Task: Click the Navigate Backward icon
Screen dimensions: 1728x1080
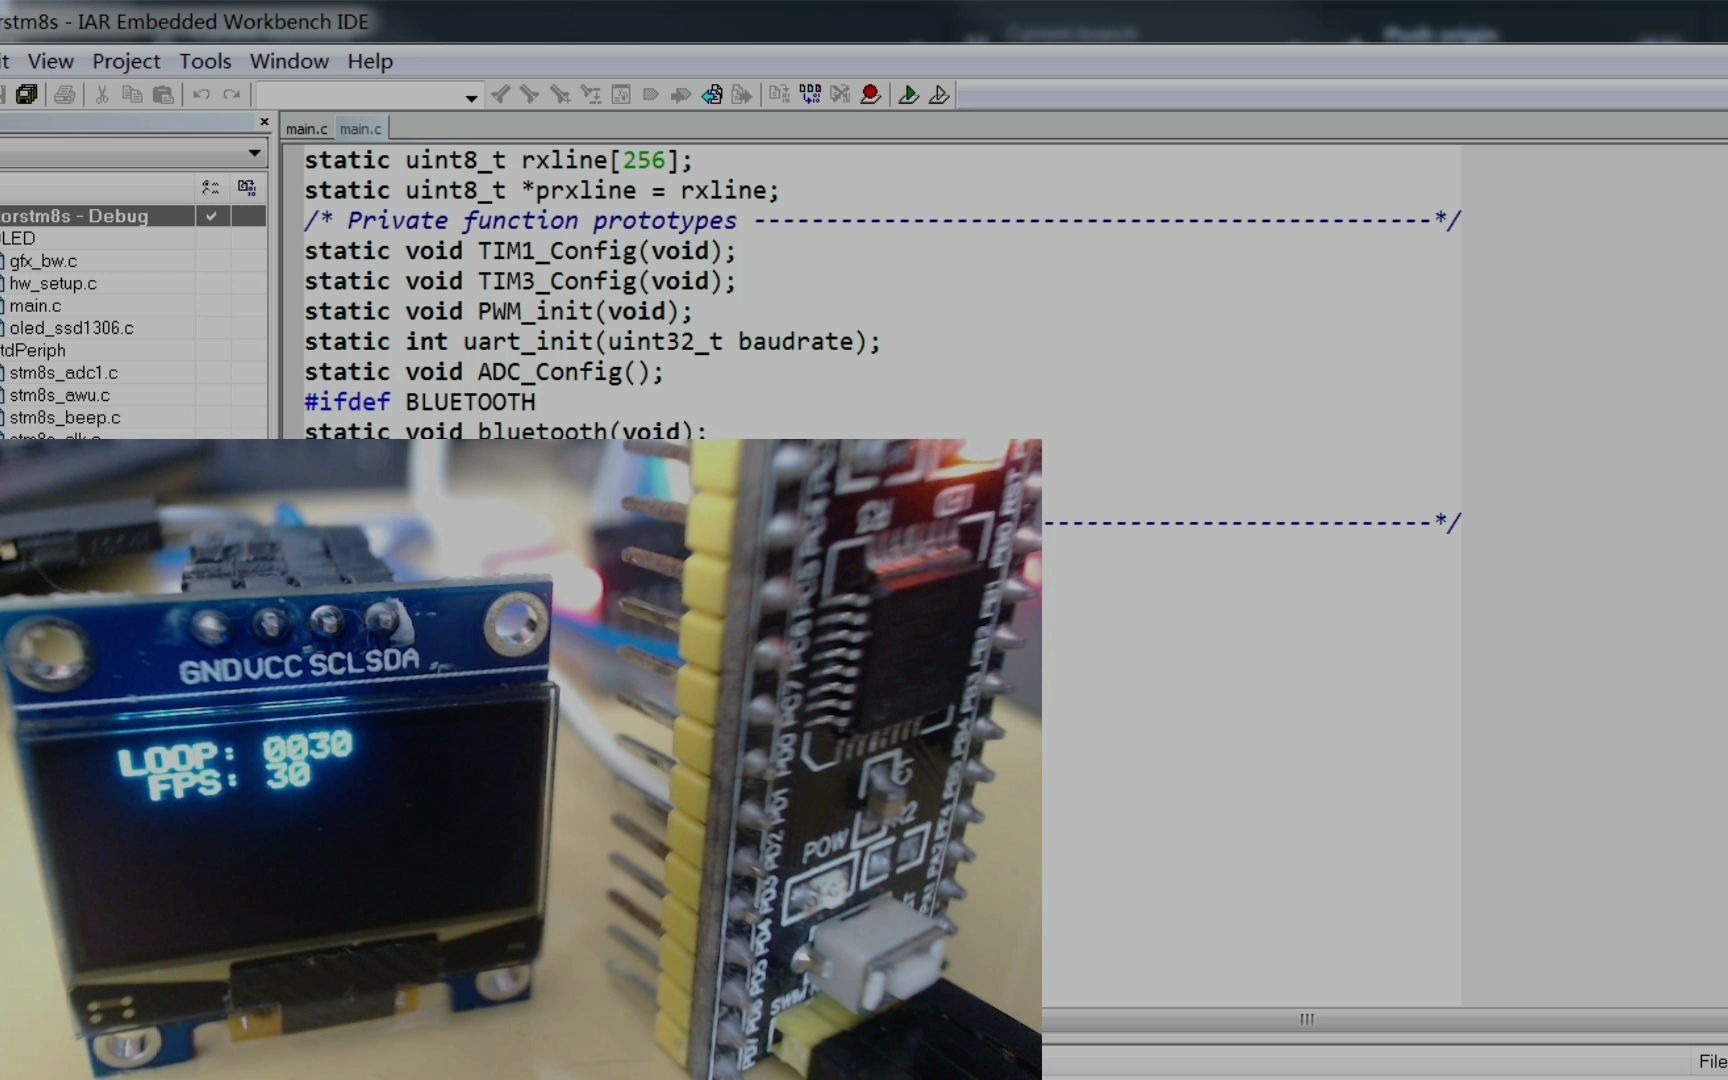Action: 711,94
